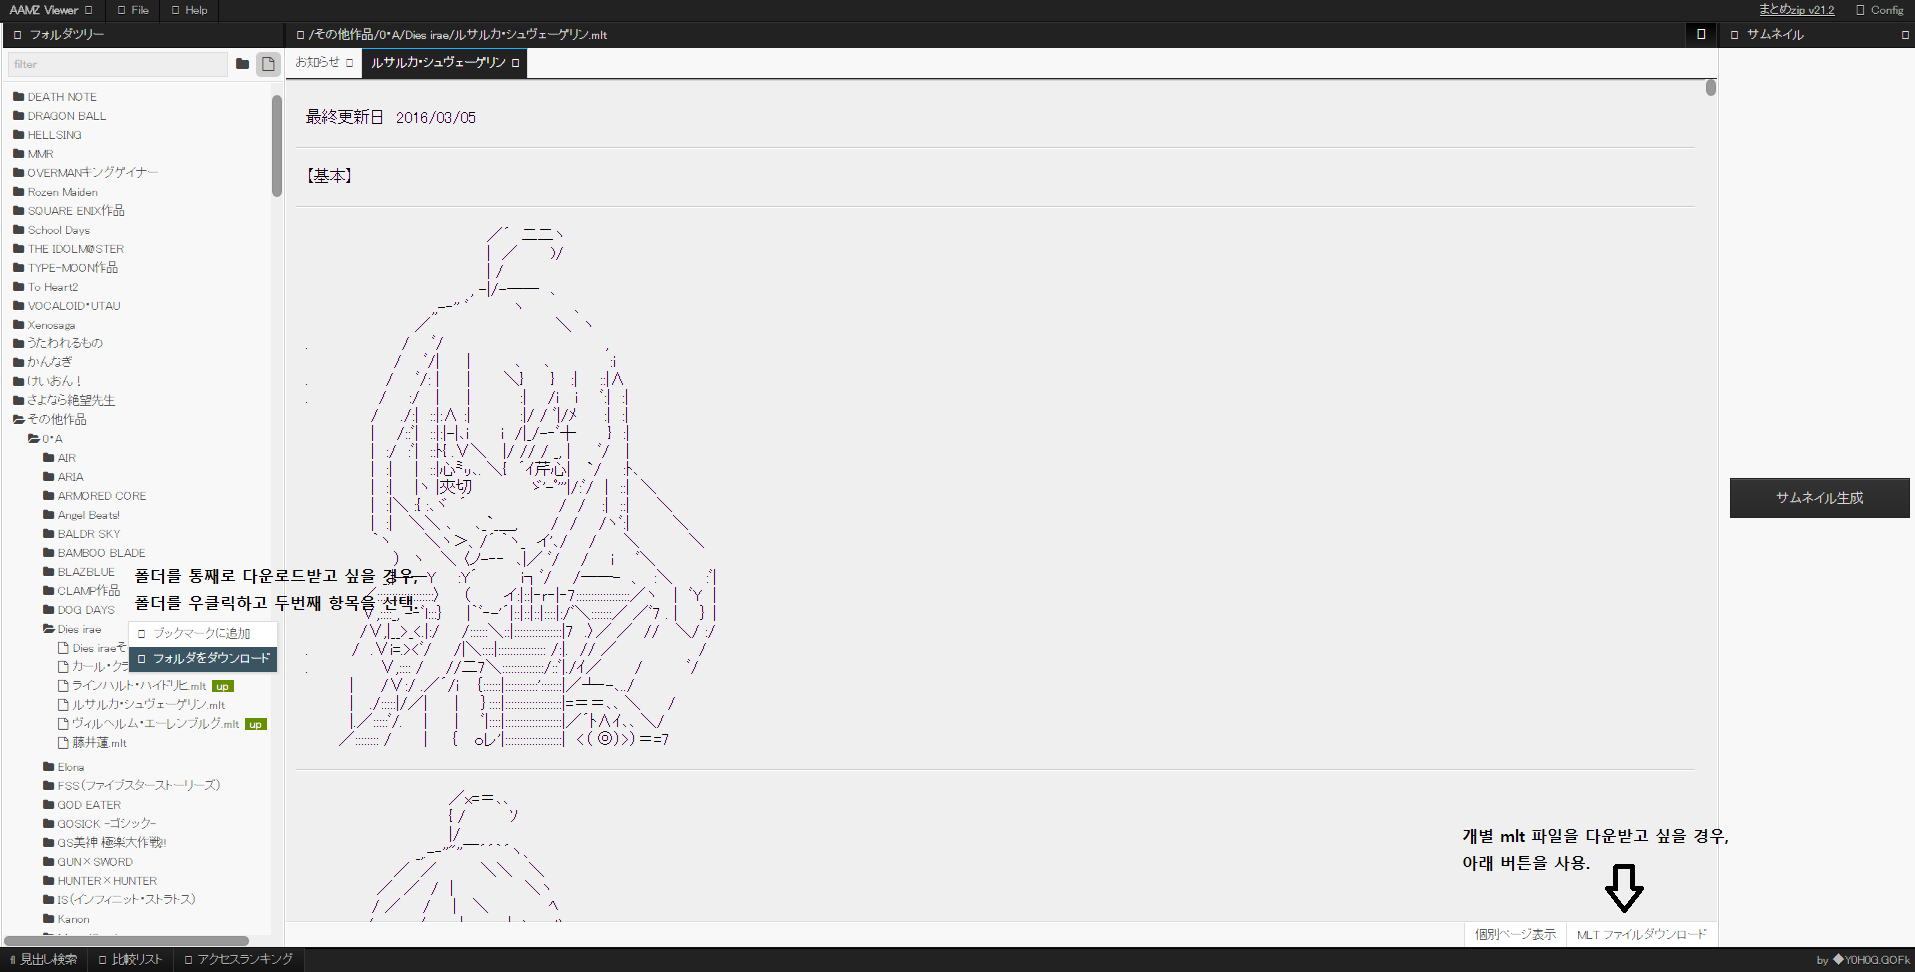1915x972 pixels.
Task: Click the file view icon beside filter
Action: pyautogui.click(x=268, y=64)
